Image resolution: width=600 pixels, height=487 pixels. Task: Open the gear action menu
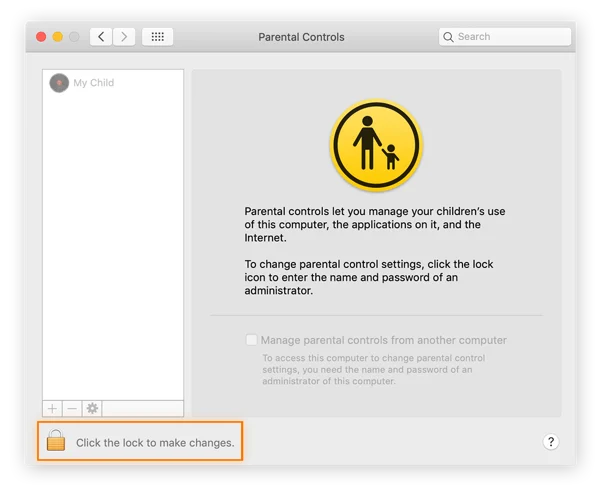[92, 408]
